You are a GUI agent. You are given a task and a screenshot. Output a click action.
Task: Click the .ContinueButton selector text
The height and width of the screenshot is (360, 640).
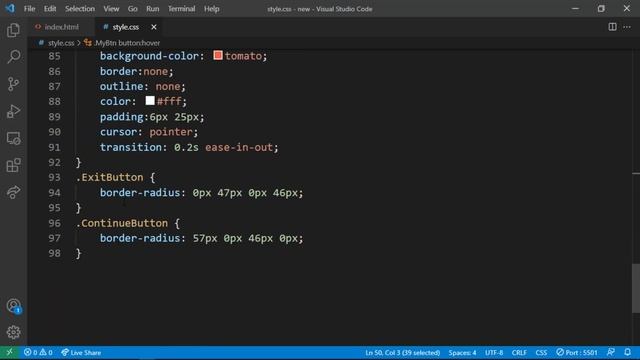click(x=122, y=223)
